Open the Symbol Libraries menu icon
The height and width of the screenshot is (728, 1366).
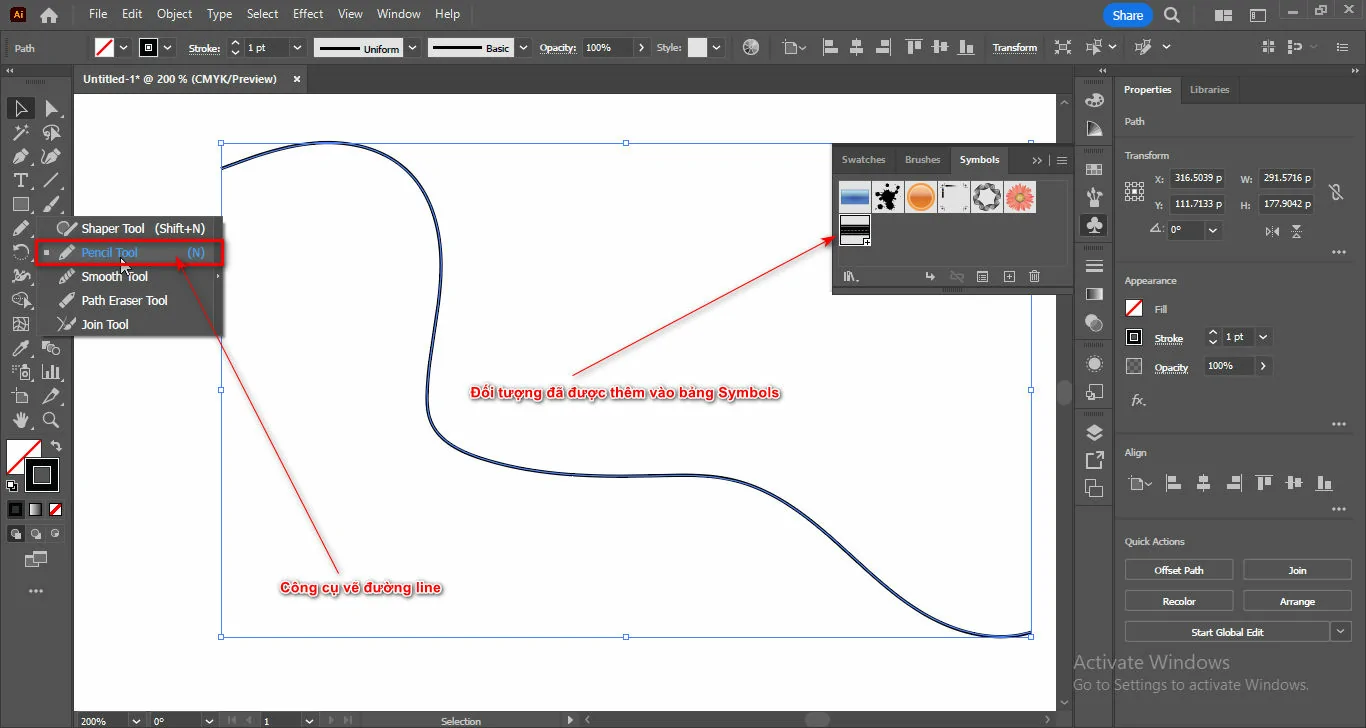tap(850, 277)
